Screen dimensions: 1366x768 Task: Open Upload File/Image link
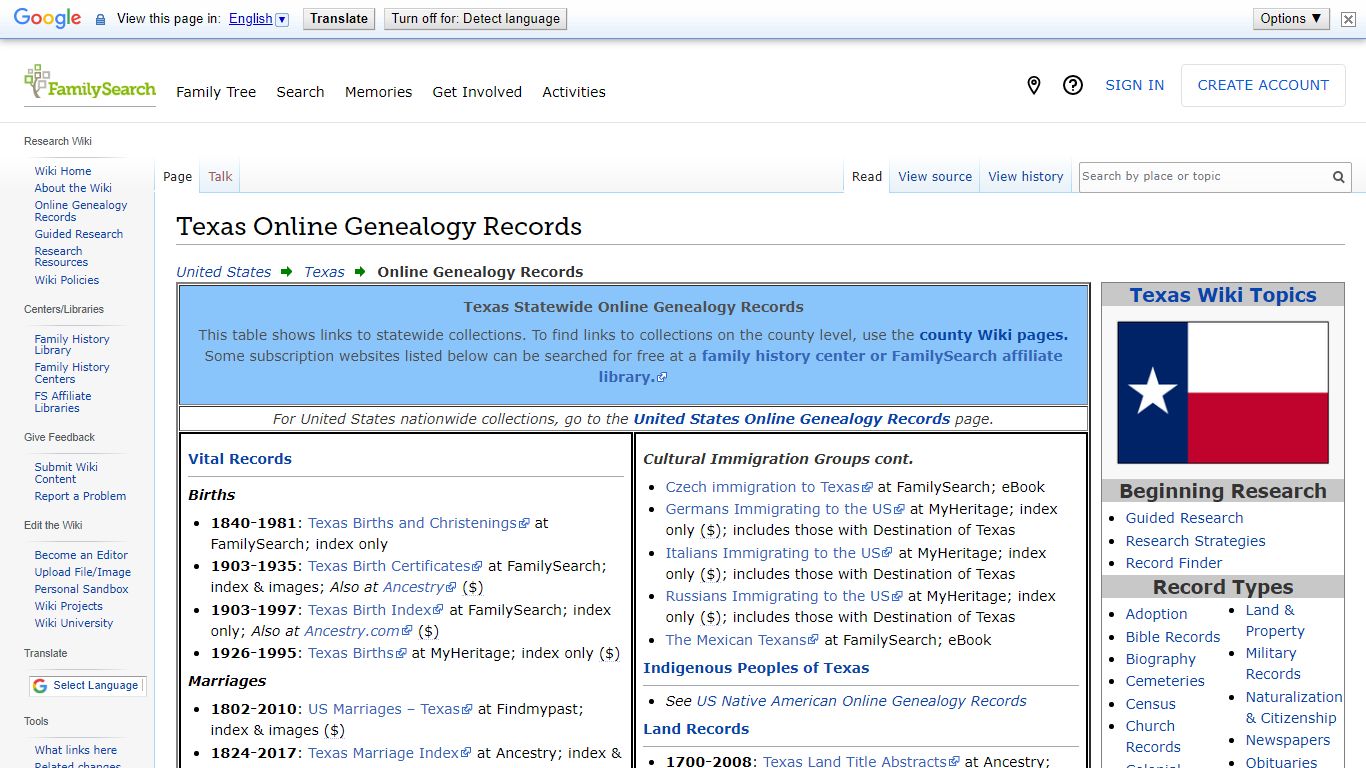click(x=83, y=572)
